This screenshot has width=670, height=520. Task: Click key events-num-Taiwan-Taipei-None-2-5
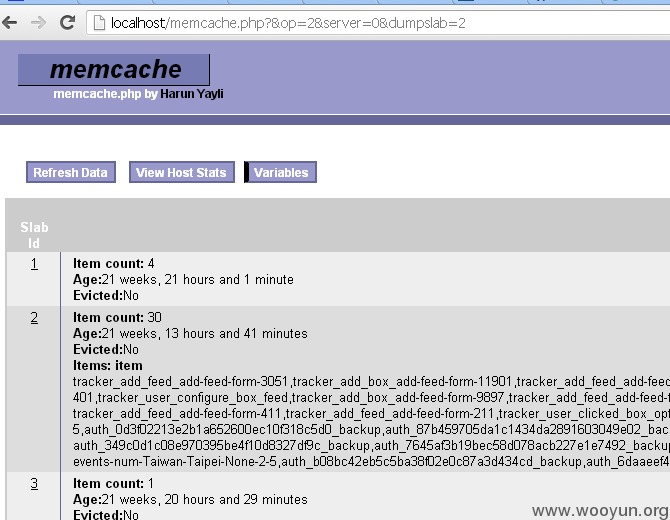[x=175, y=462]
